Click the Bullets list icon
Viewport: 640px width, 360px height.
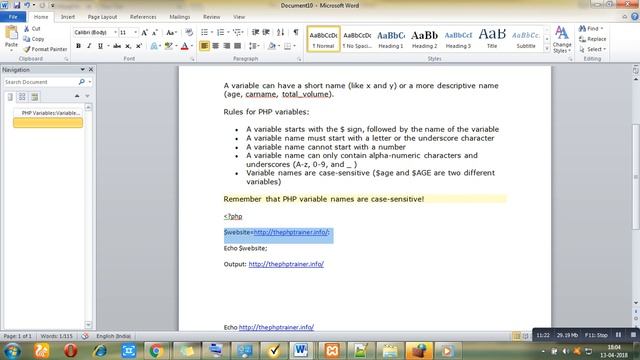[x=204, y=33]
